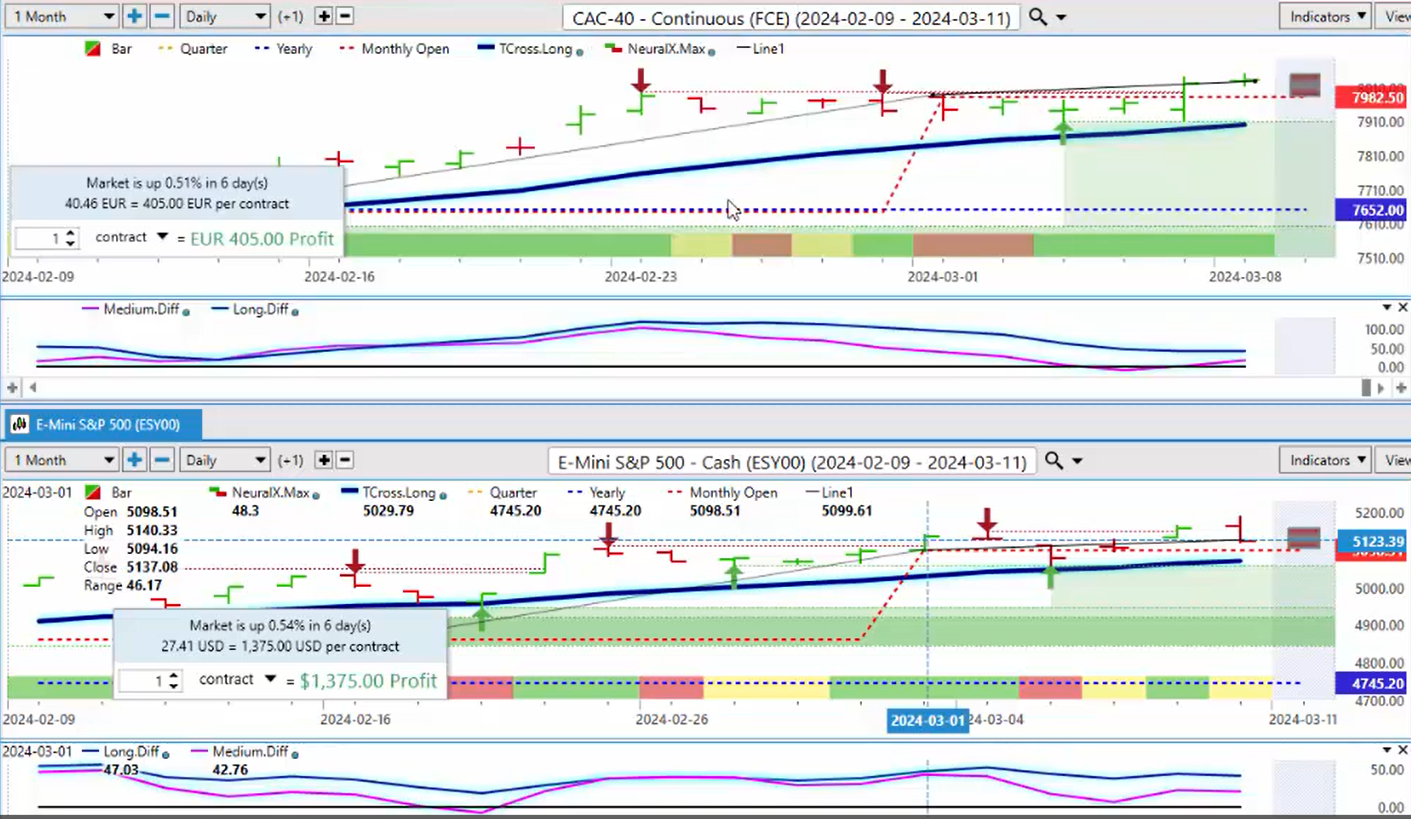Click the candlestick icon on the E-Mini tab

[19, 424]
